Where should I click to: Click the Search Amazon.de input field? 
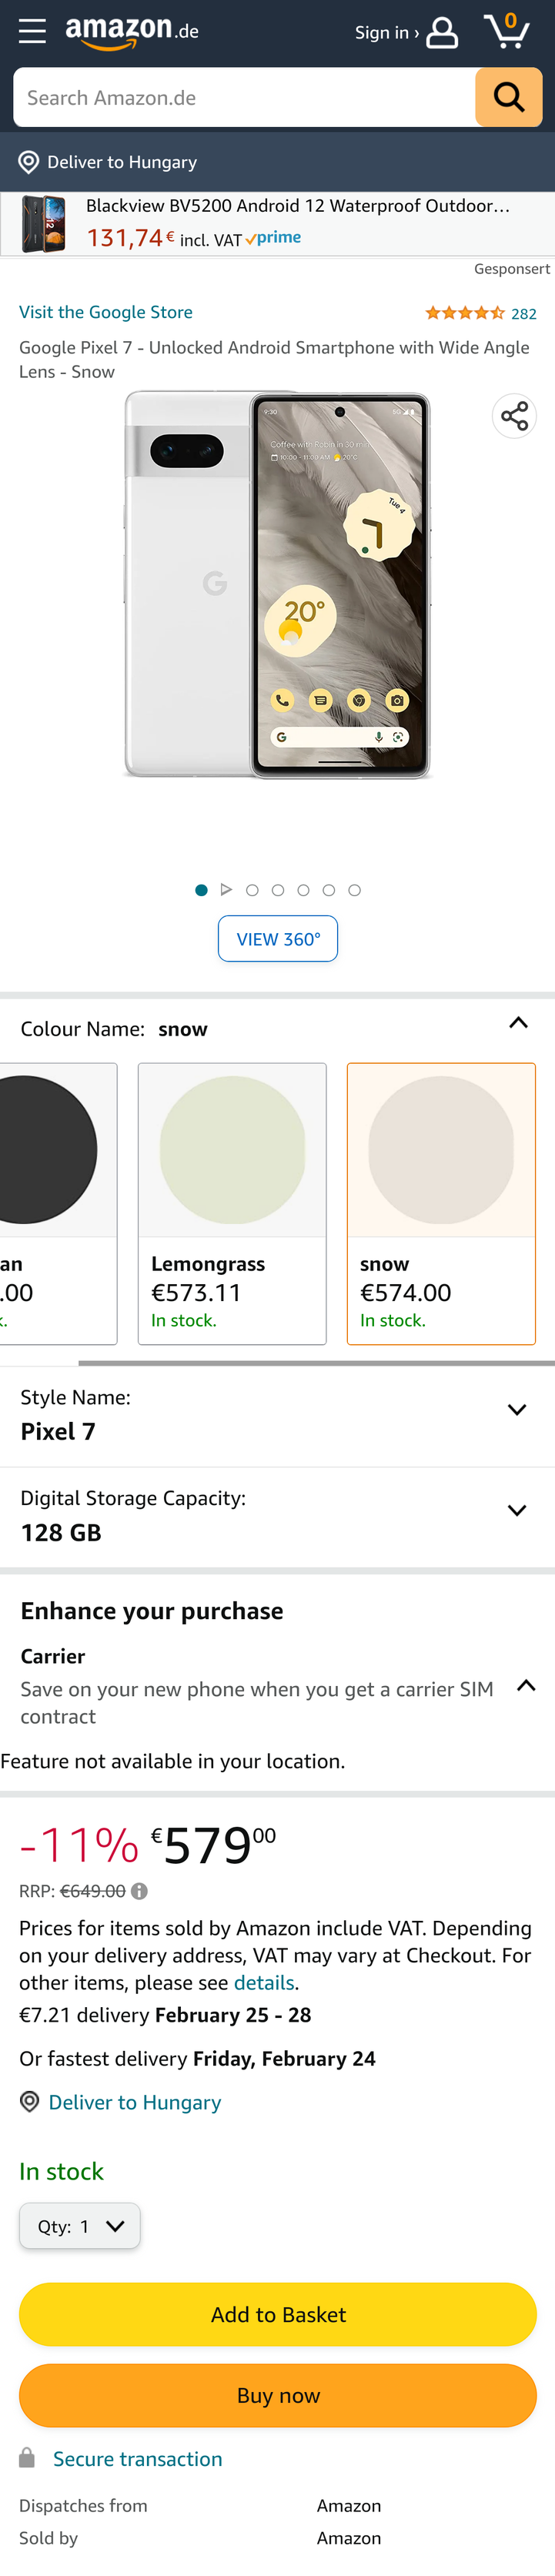(244, 98)
